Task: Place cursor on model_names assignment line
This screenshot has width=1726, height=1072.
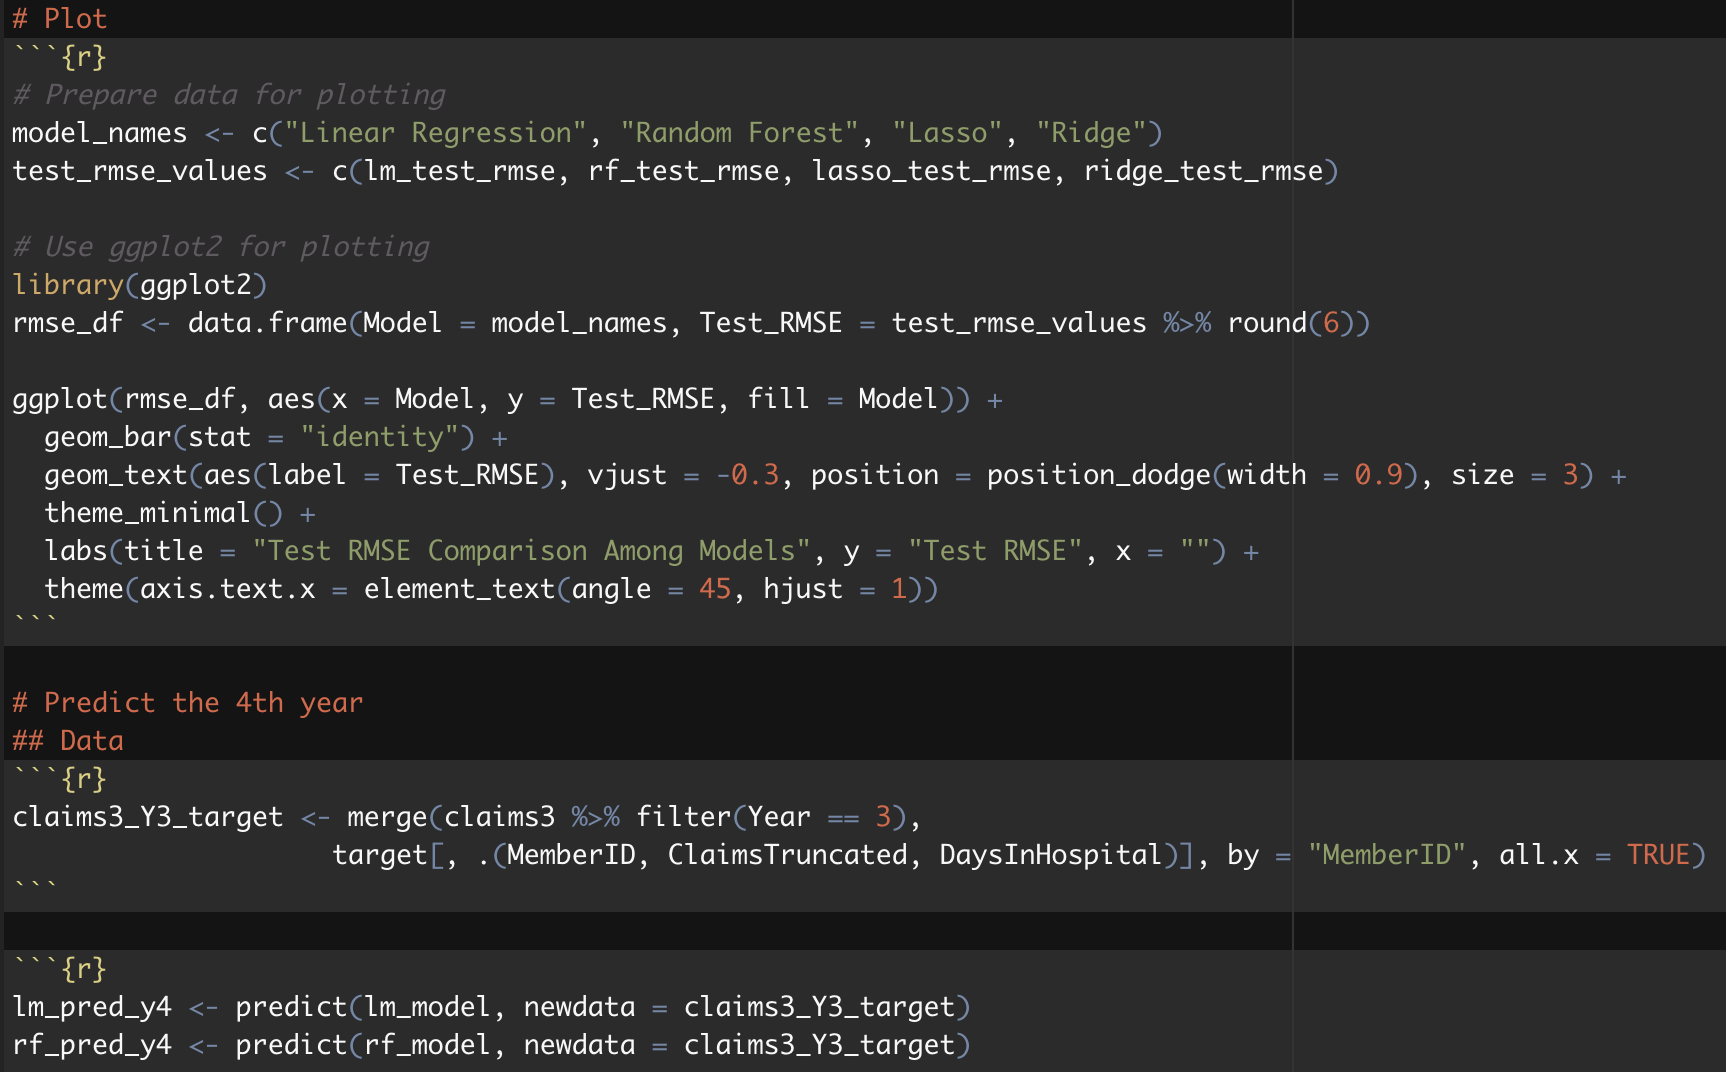Action: pyautogui.click(x=587, y=133)
